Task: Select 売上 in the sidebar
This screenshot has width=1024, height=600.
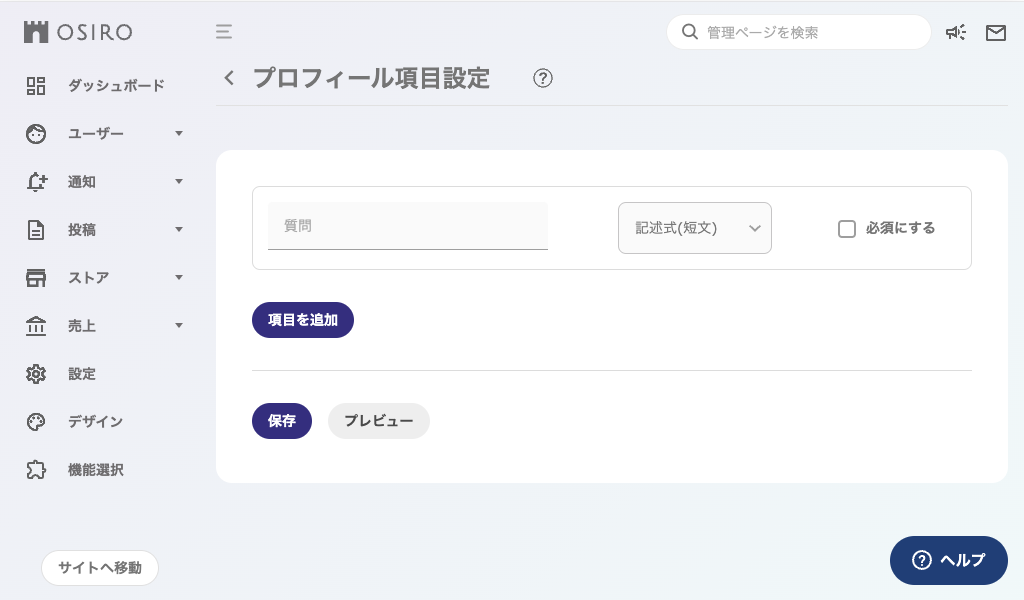Action: click(82, 325)
